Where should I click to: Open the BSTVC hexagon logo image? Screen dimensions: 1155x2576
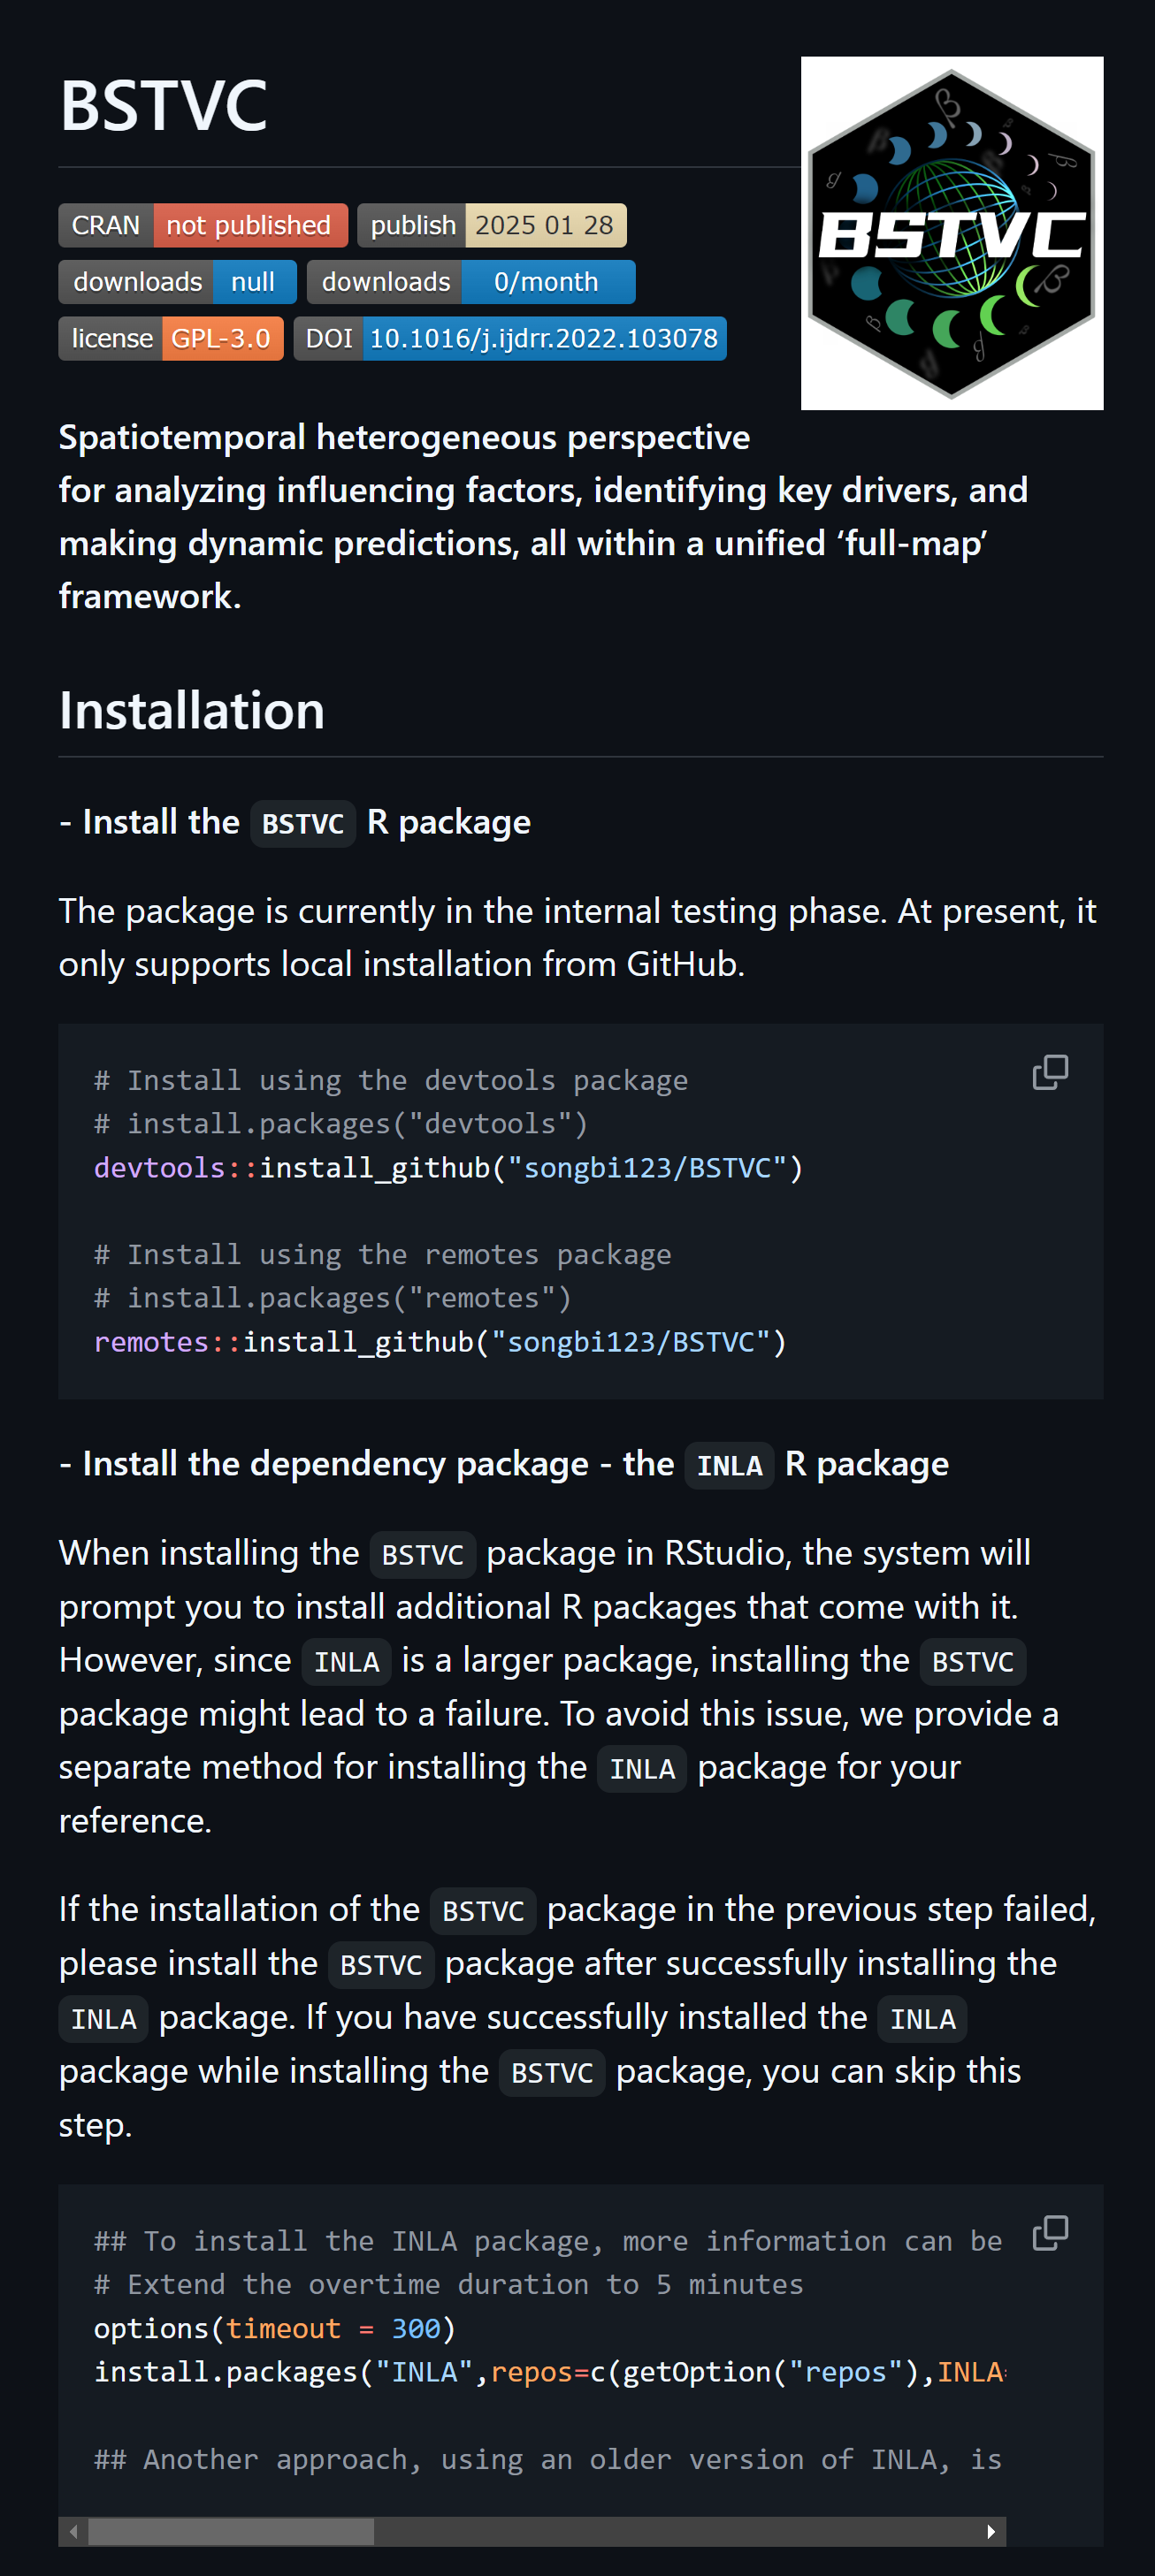click(951, 233)
